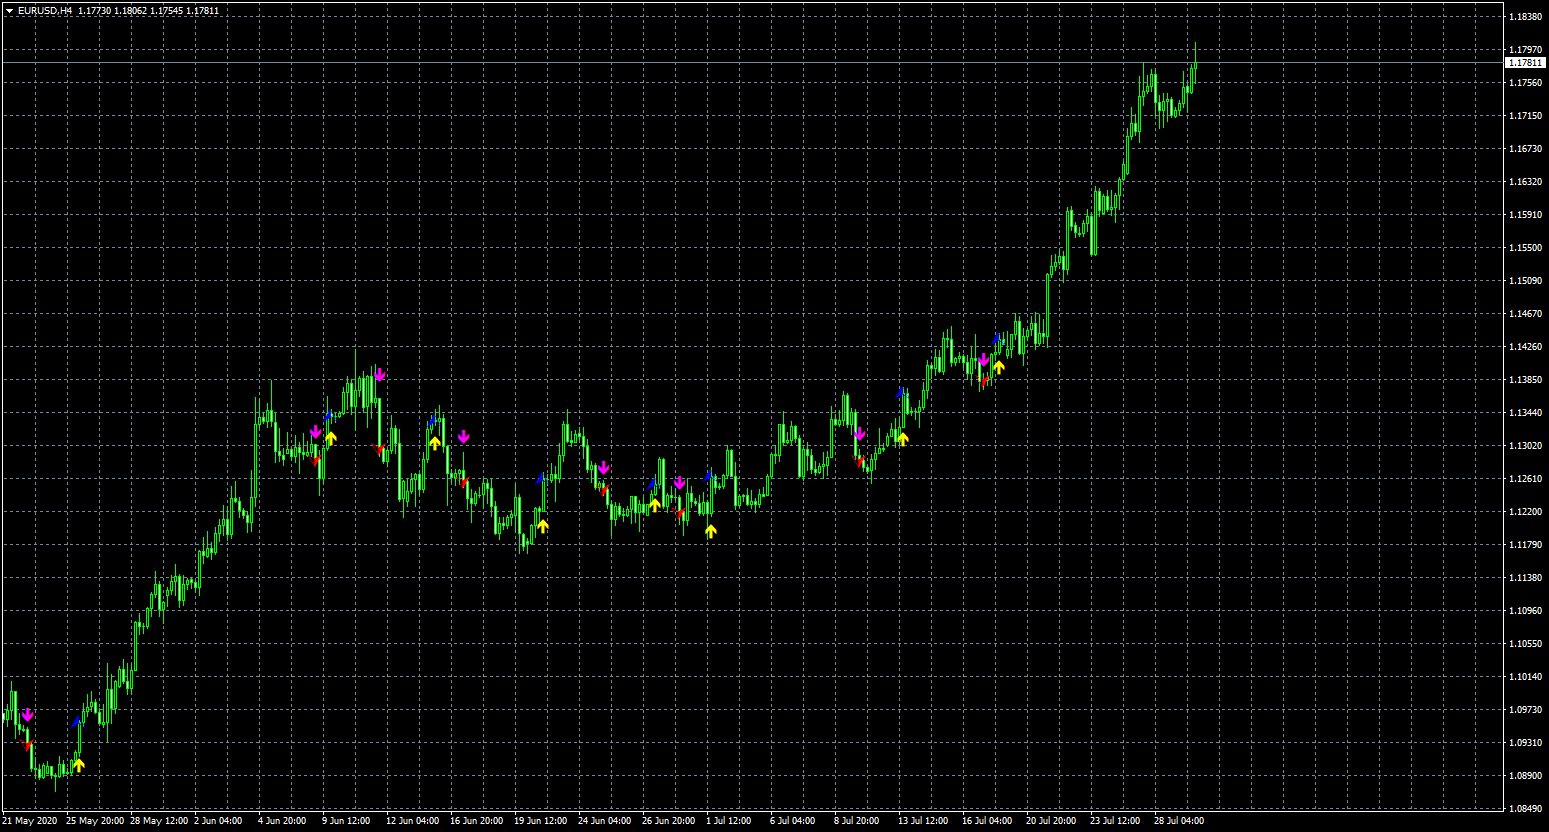Click the price axis label 1.11380
Image resolution: width=1549 pixels, height=832 pixels.
point(1525,578)
